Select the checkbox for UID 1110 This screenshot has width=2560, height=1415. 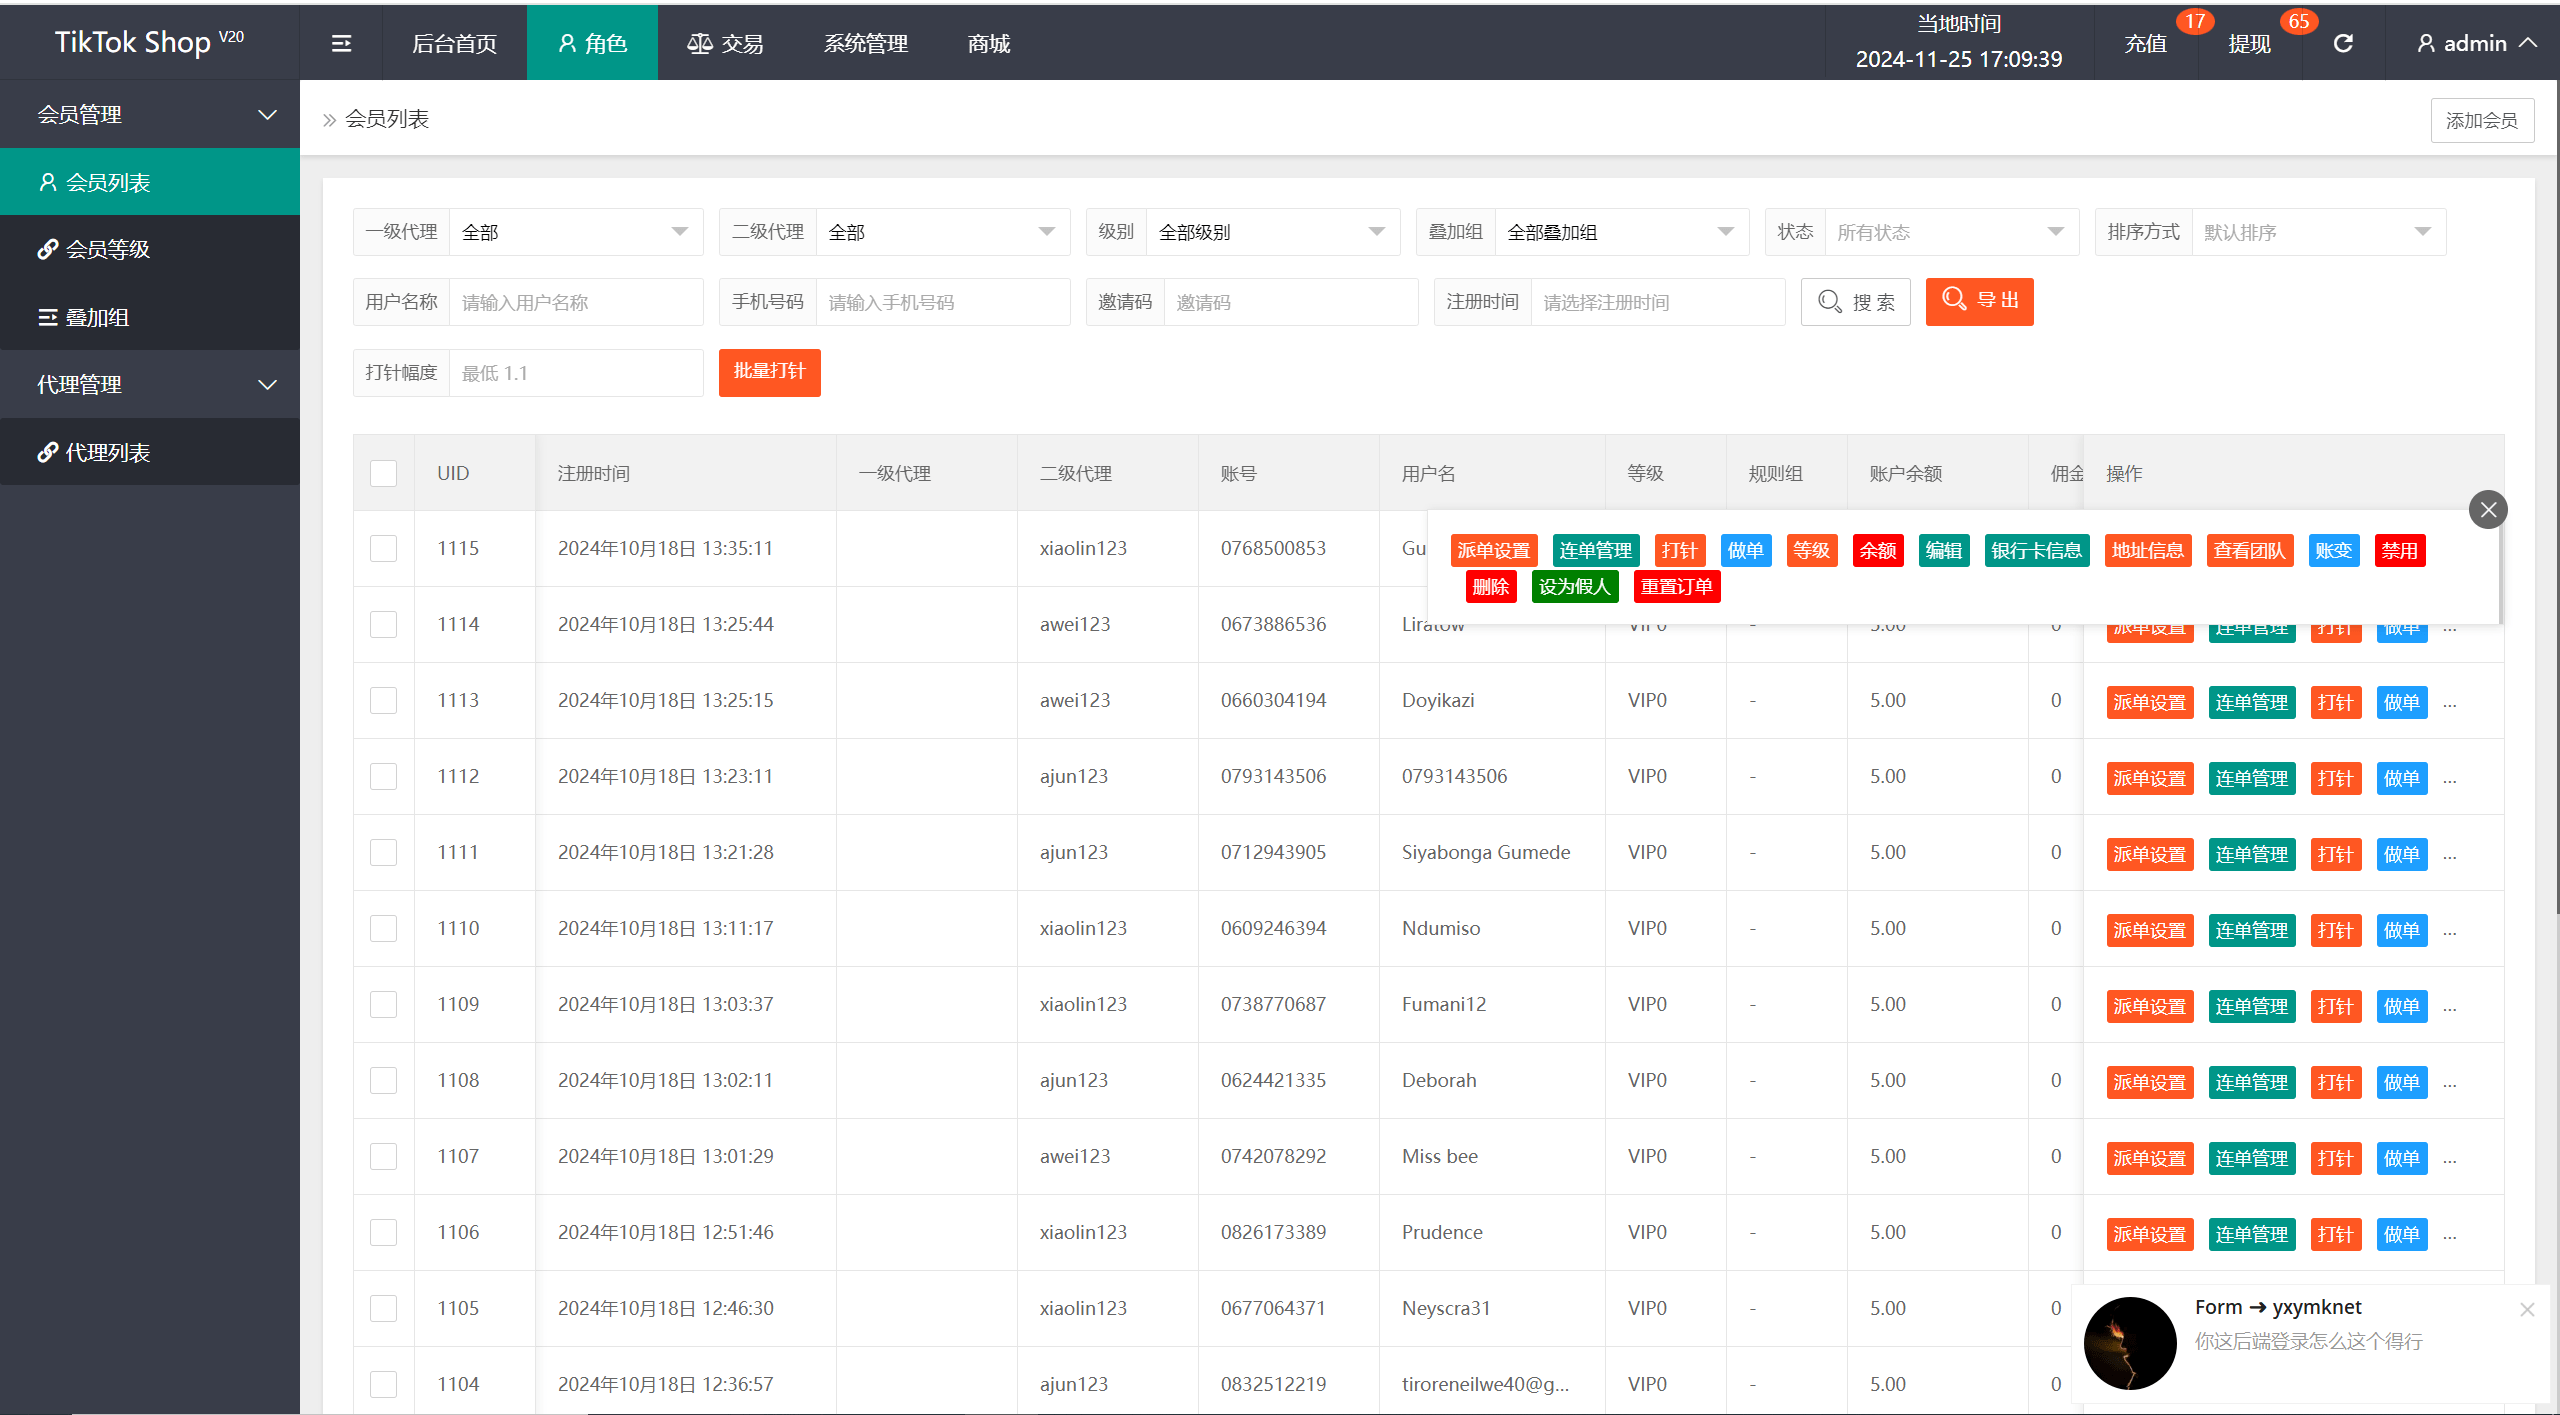384,928
